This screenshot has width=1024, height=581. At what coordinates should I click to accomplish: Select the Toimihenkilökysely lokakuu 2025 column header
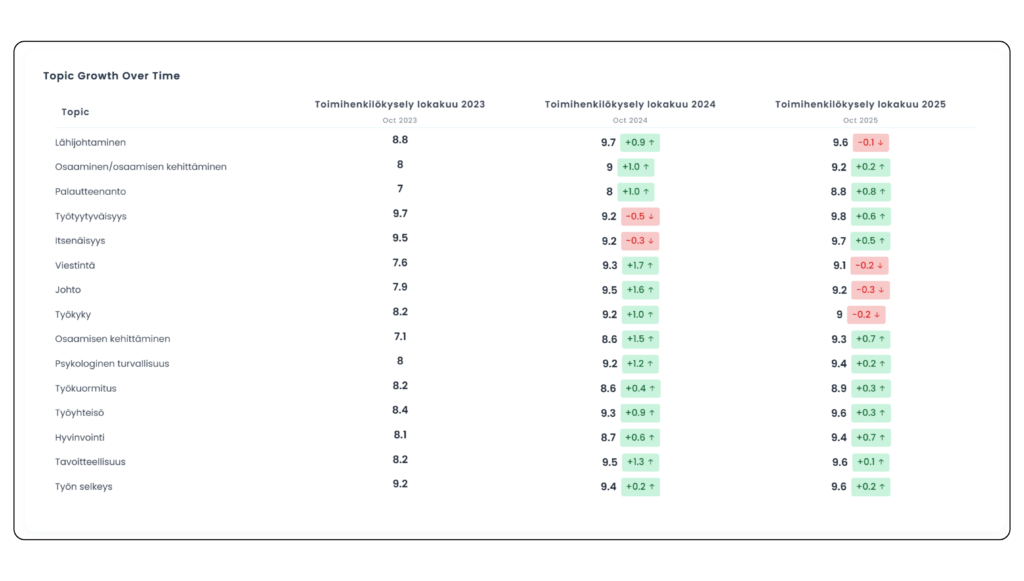860,104
